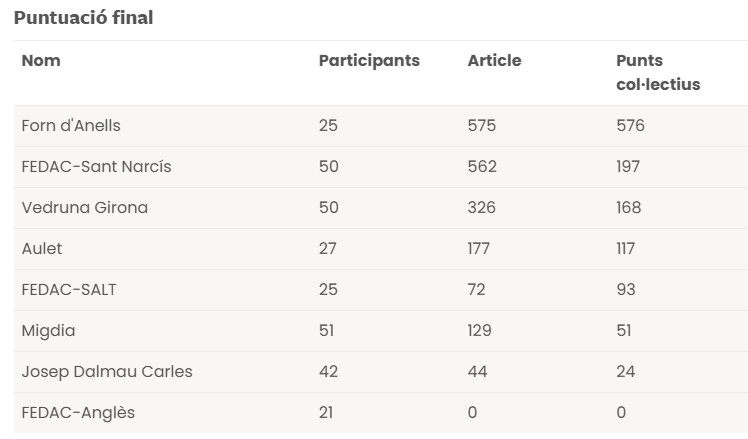Click the Nom column header

click(x=41, y=61)
